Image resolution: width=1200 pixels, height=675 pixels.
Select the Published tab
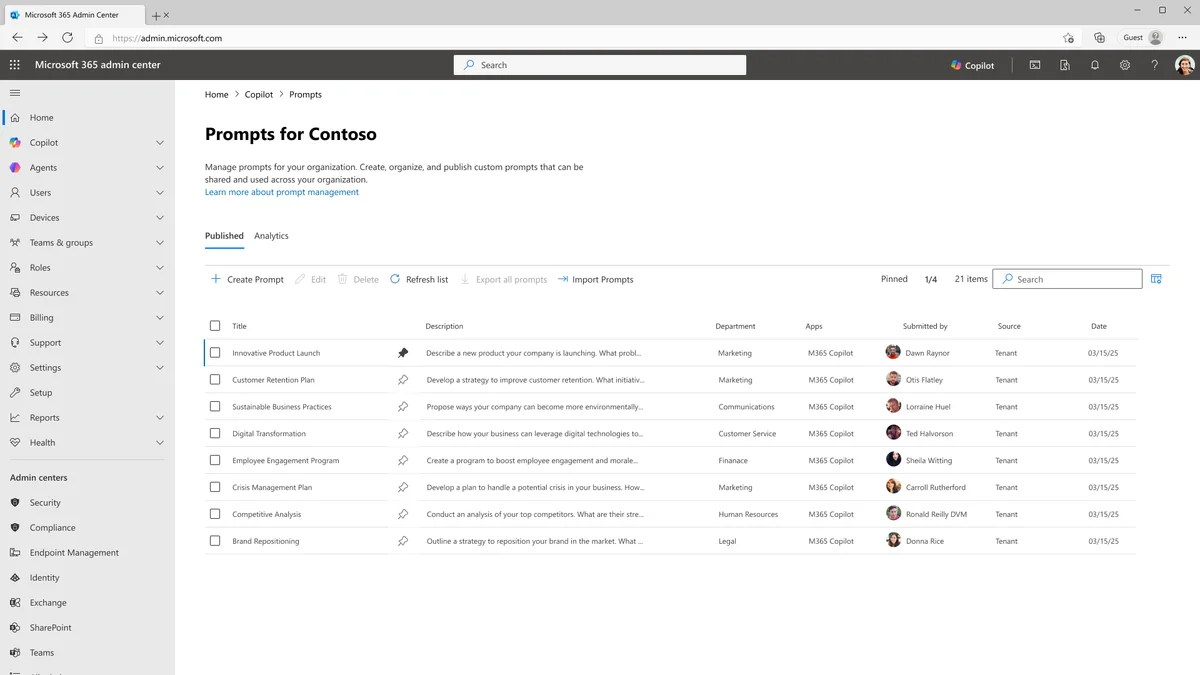click(x=224, y=236)
